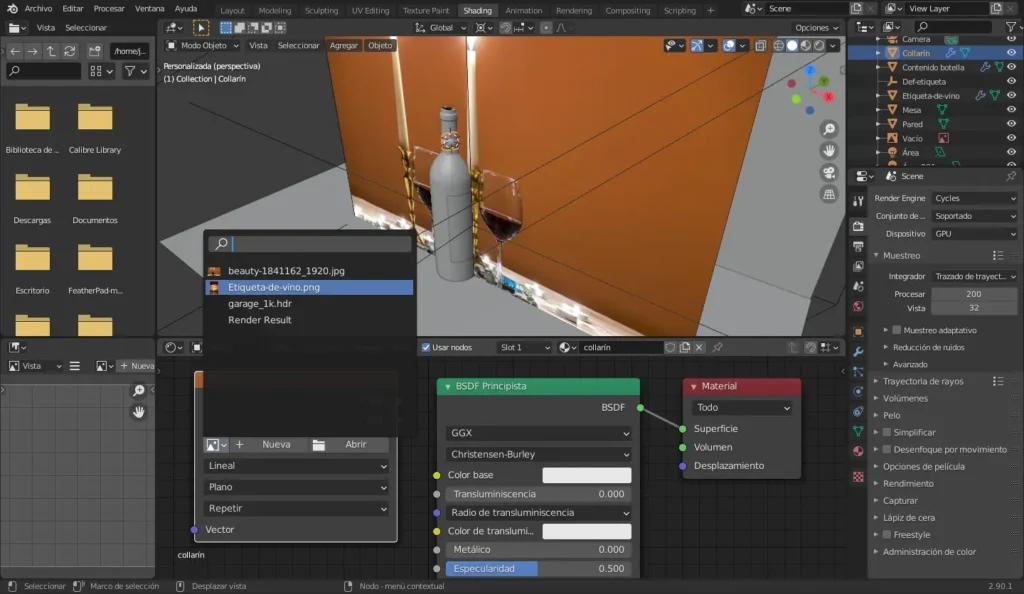The image size is (1024, 594).
Task: Switch perspective/orthographic view with grid gizmo
Action: (829, 194)
